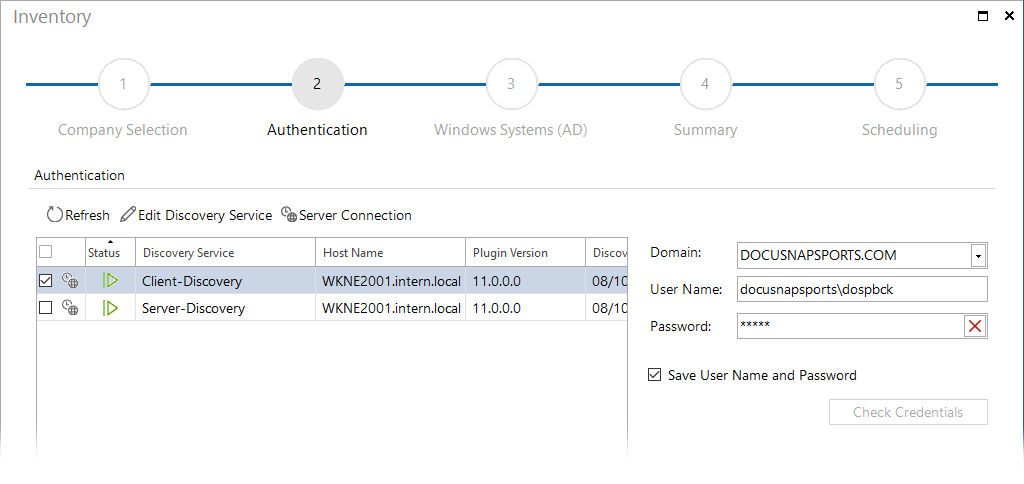Check the Server-Discovery row checkbox

pos(46,308)
